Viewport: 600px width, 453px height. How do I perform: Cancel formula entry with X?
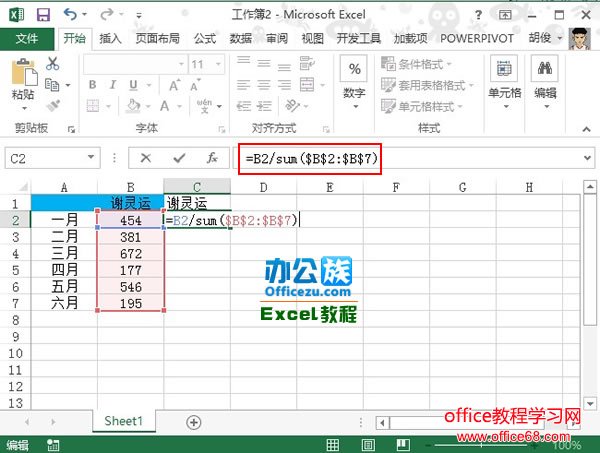146,158
